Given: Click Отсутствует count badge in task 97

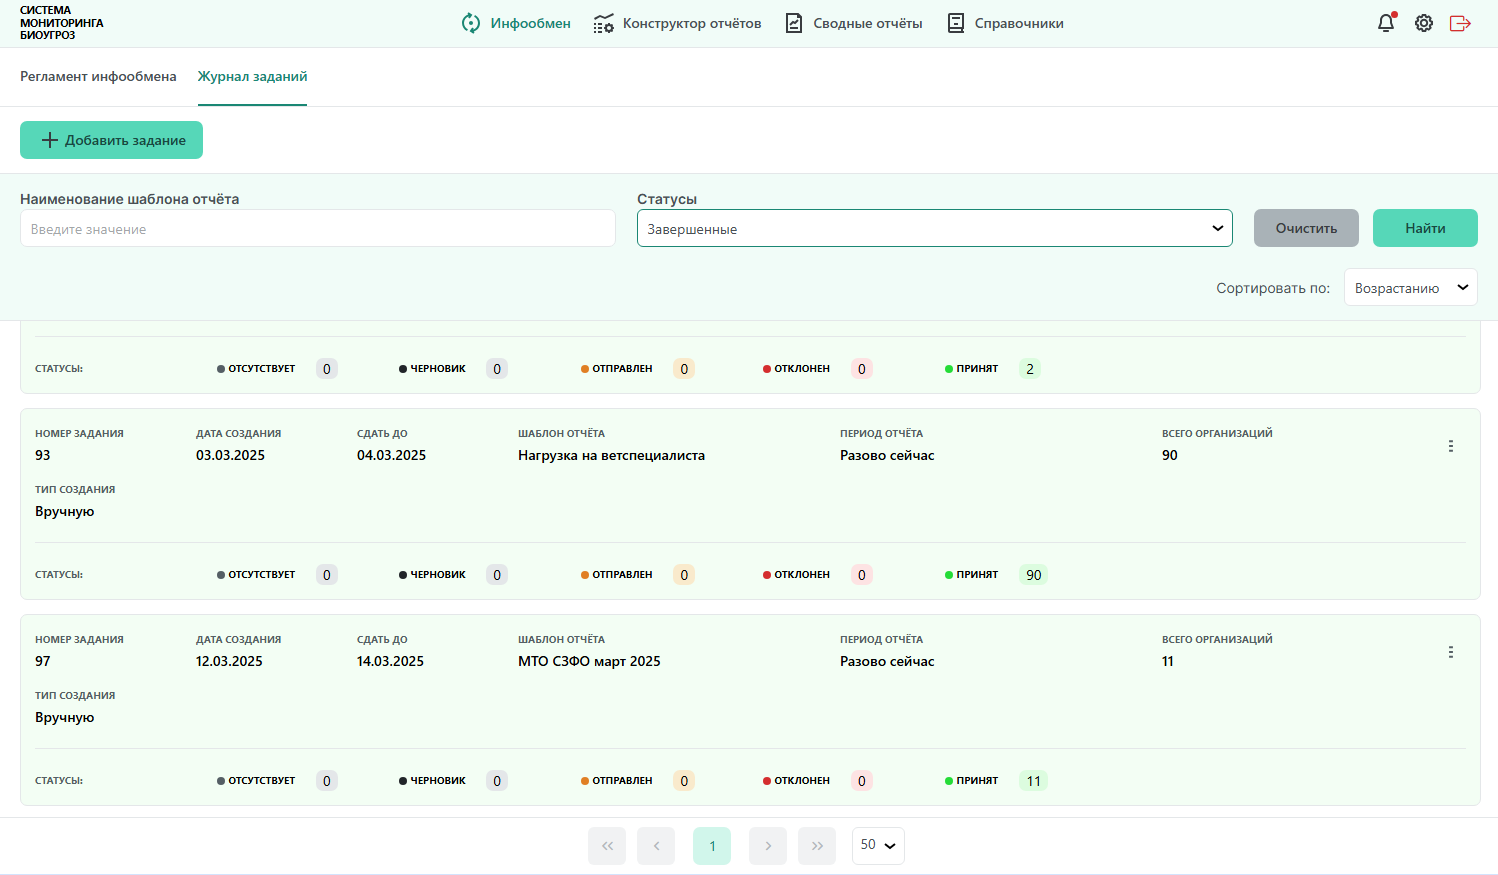Looking at the screenshot, I should pyautogui.click(x=327, y=781).
